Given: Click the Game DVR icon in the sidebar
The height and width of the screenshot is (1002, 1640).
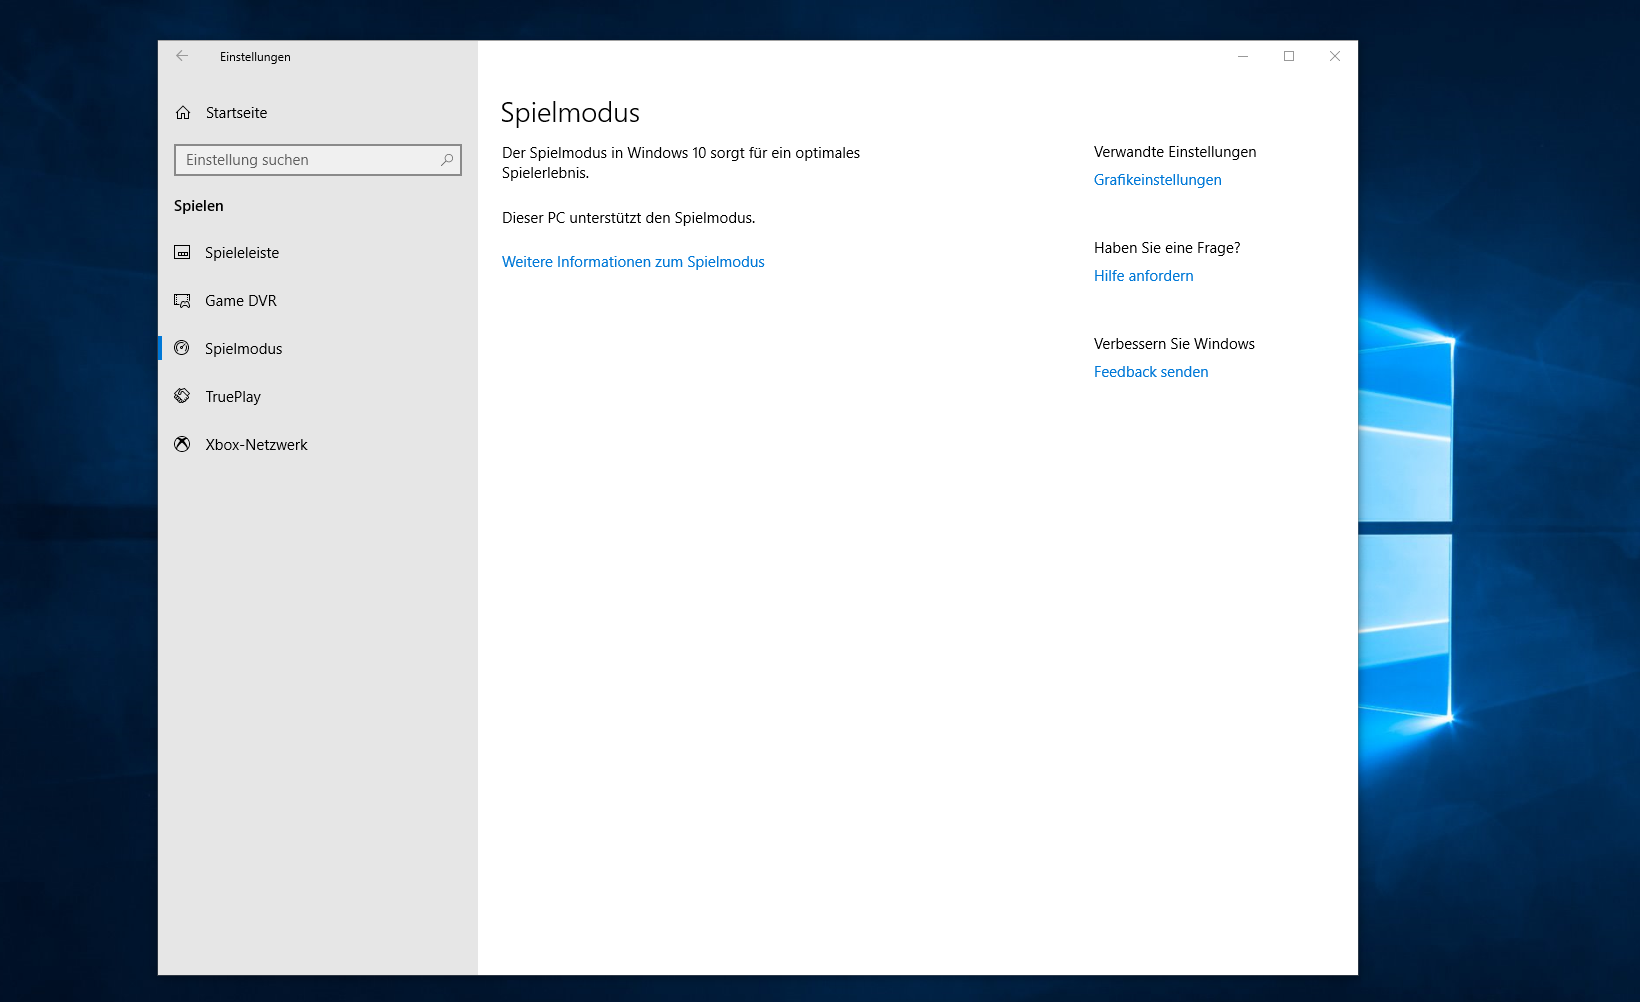Looking at the screenshot, I should tap(182, 301).
